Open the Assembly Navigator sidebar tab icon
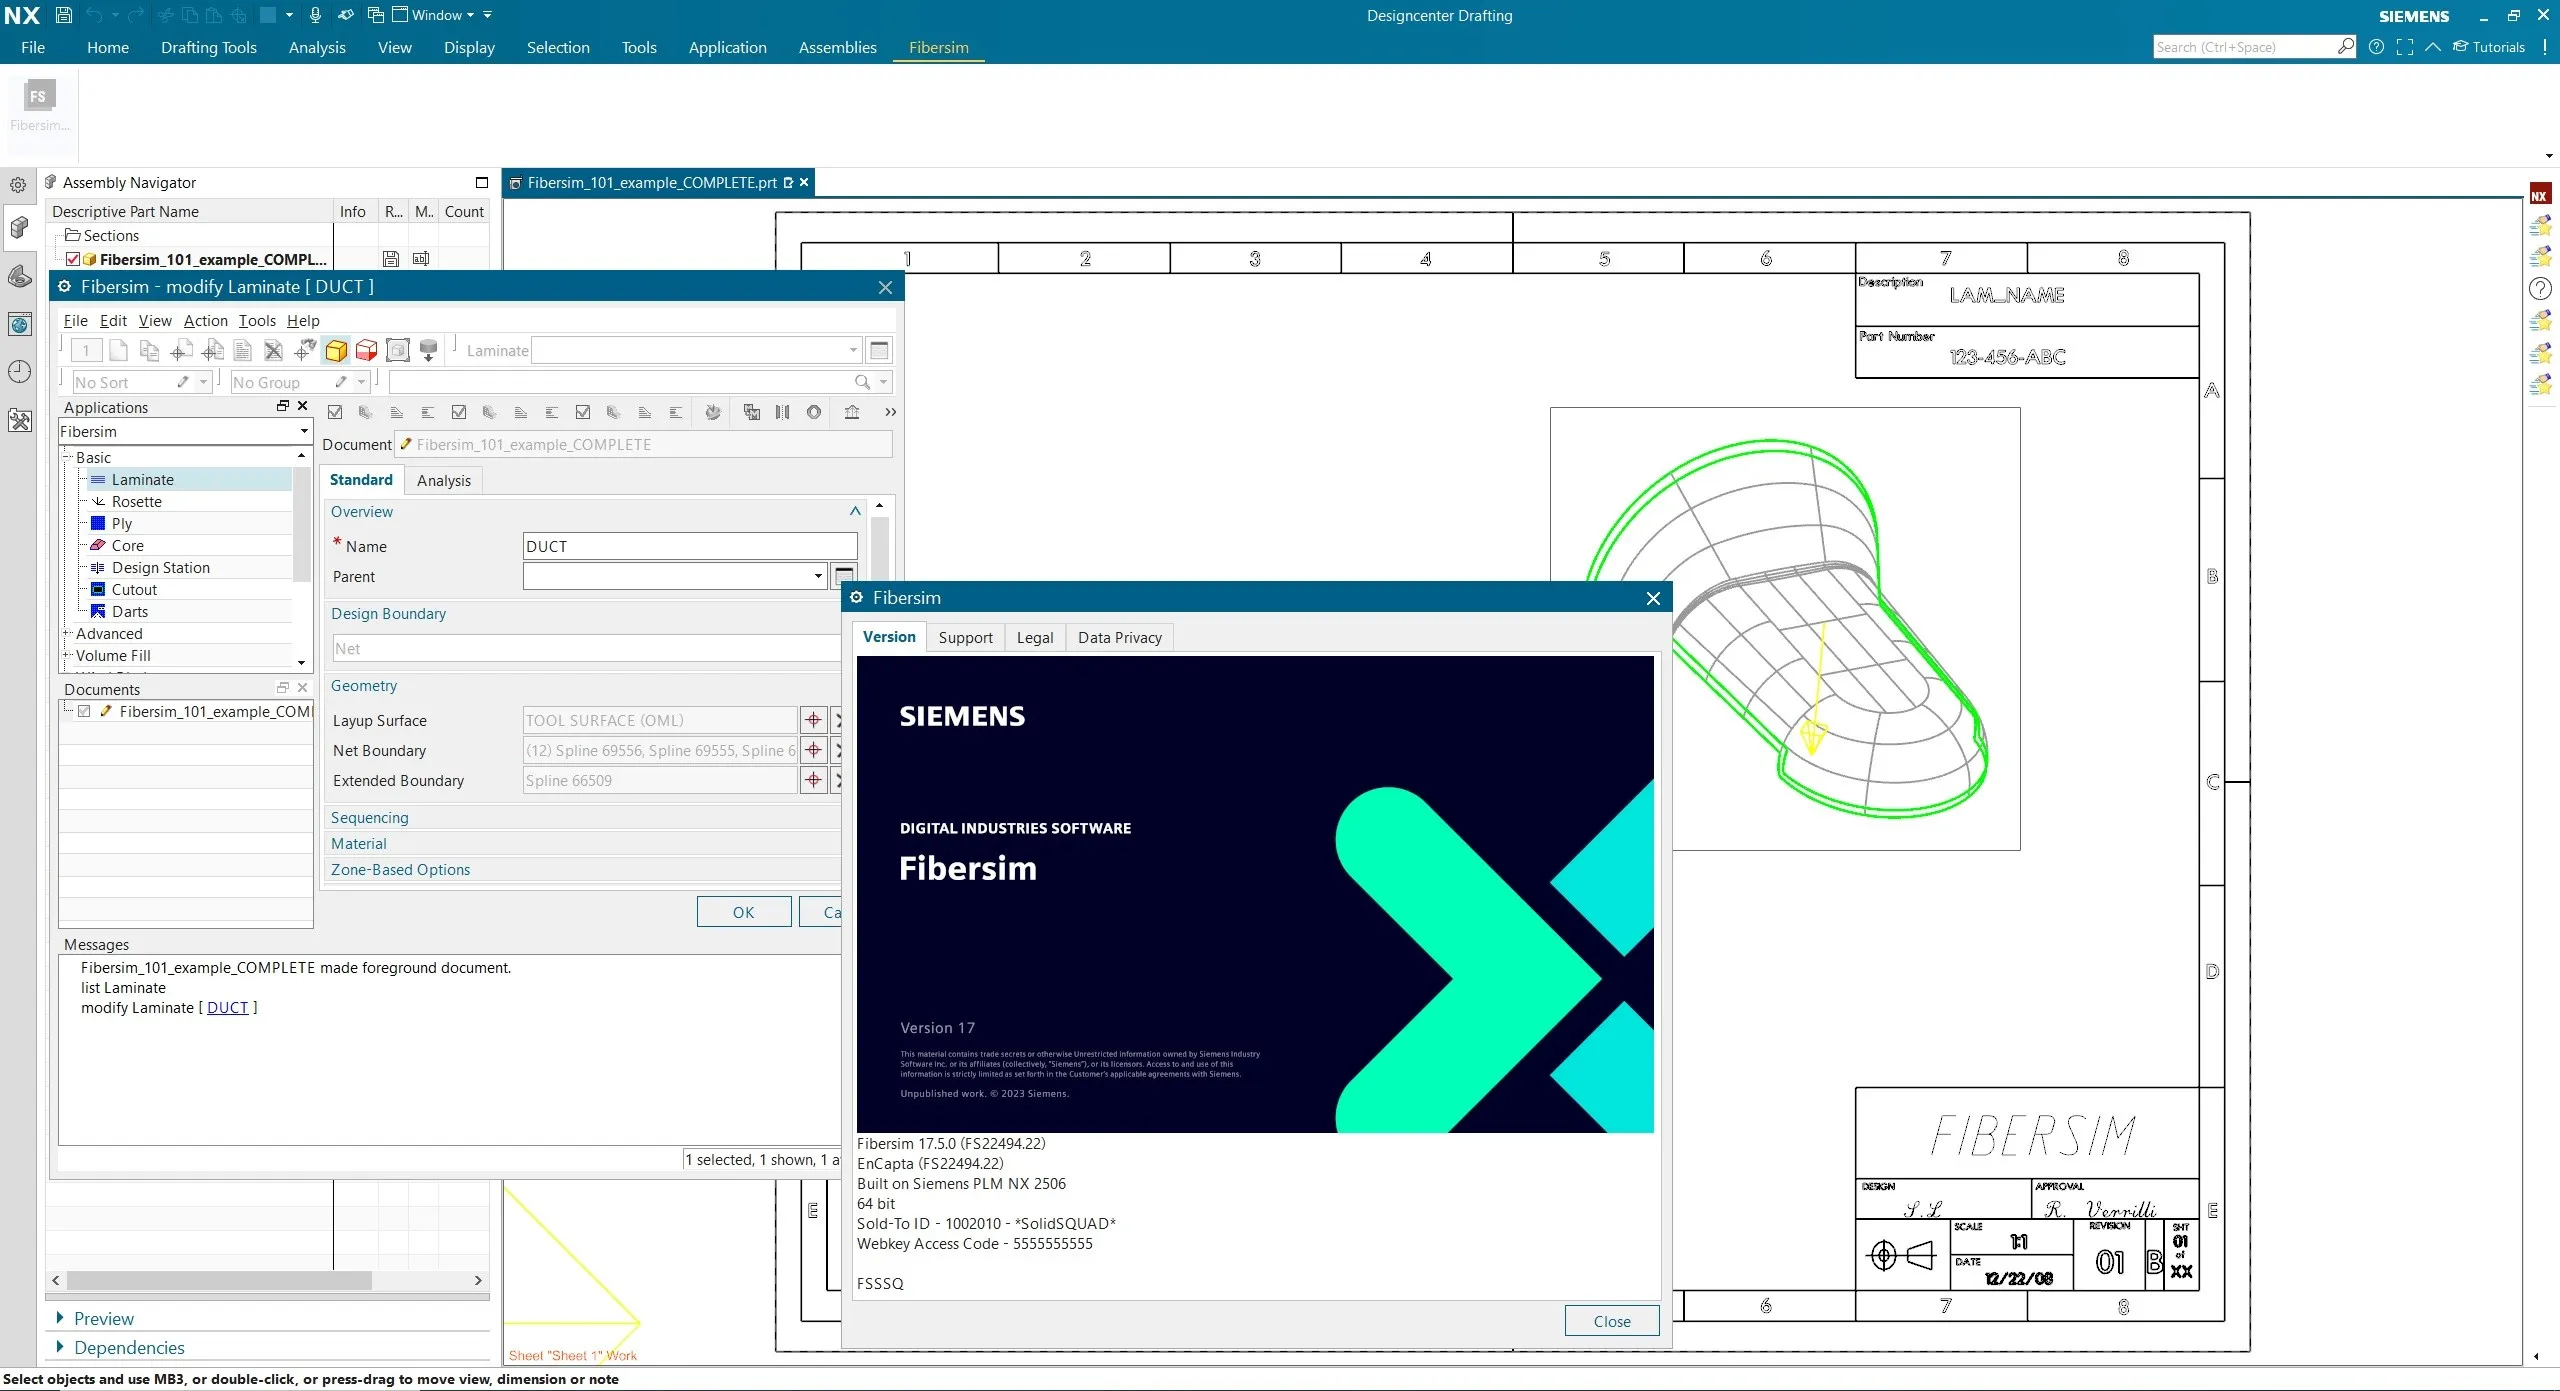Viewport: 2560px width, 1391px height. (19, 228)
